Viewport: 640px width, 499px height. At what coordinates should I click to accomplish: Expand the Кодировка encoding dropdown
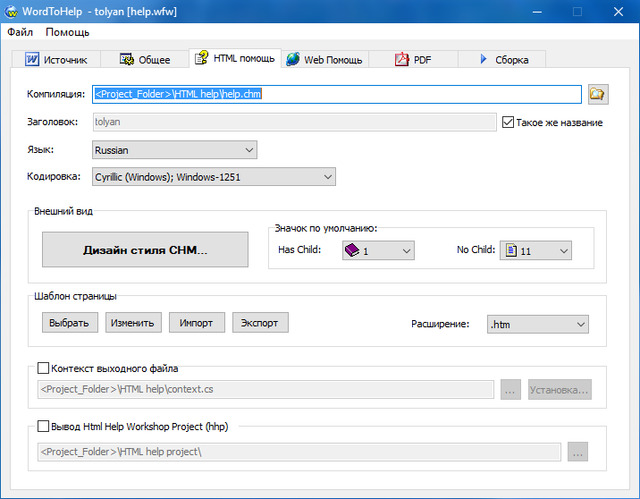coord(212,177)
